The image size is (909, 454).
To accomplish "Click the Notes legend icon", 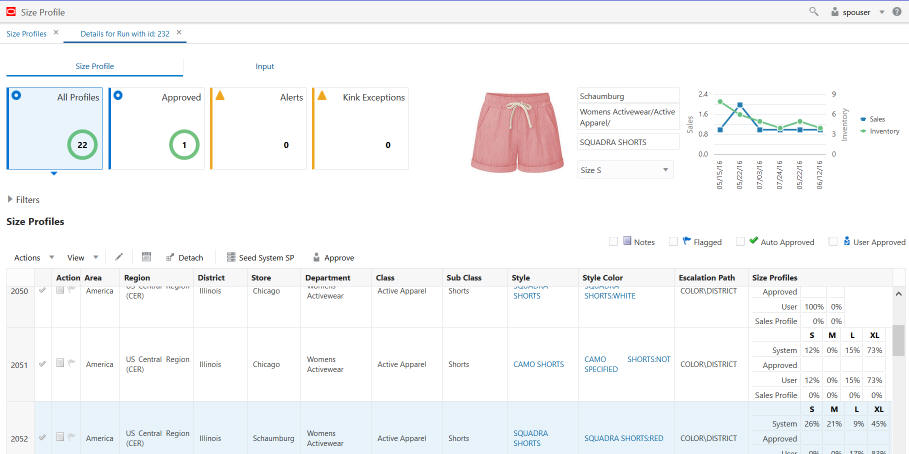I will tap(627, 241).
